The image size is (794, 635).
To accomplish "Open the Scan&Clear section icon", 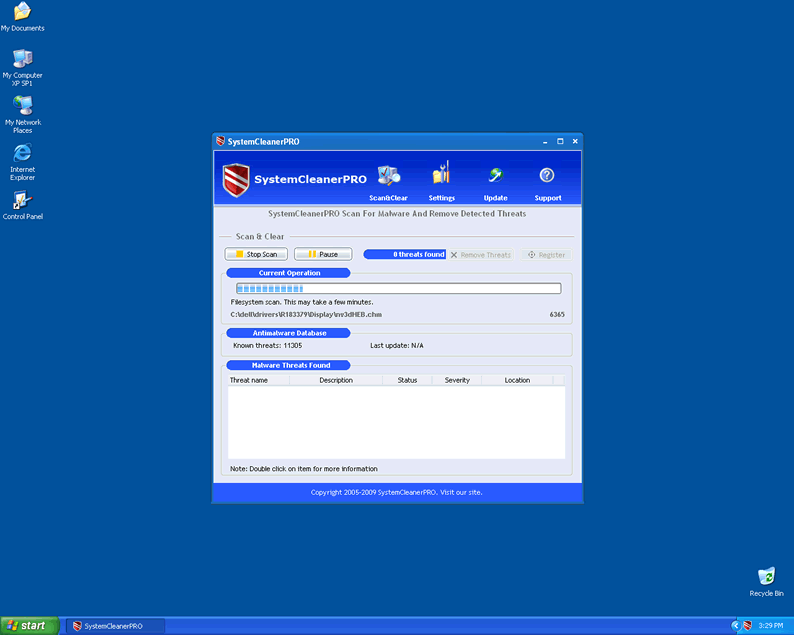I will click(x=388, y=176).
